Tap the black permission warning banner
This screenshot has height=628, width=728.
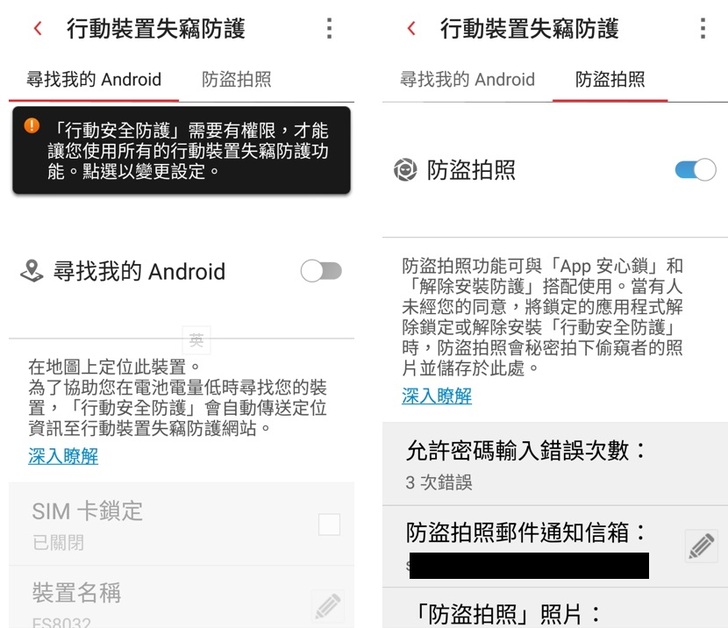coord(182,150)
